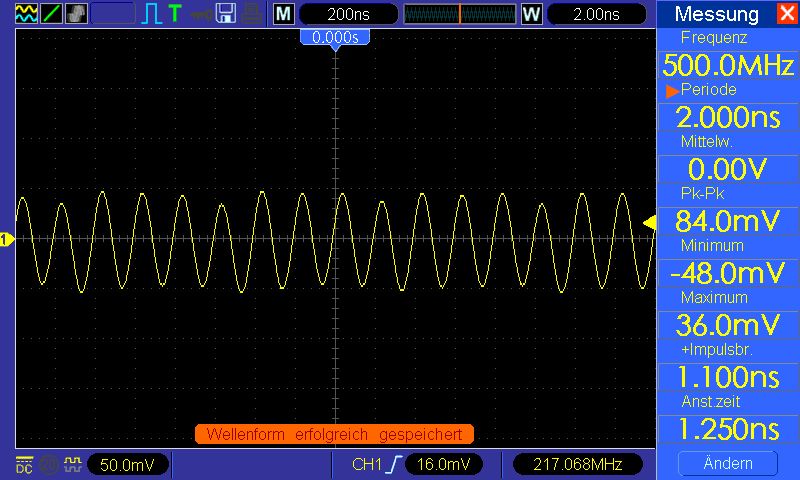Click the M main timebase icon
Screen dimensions: 800x480
(x=284, y=14)
